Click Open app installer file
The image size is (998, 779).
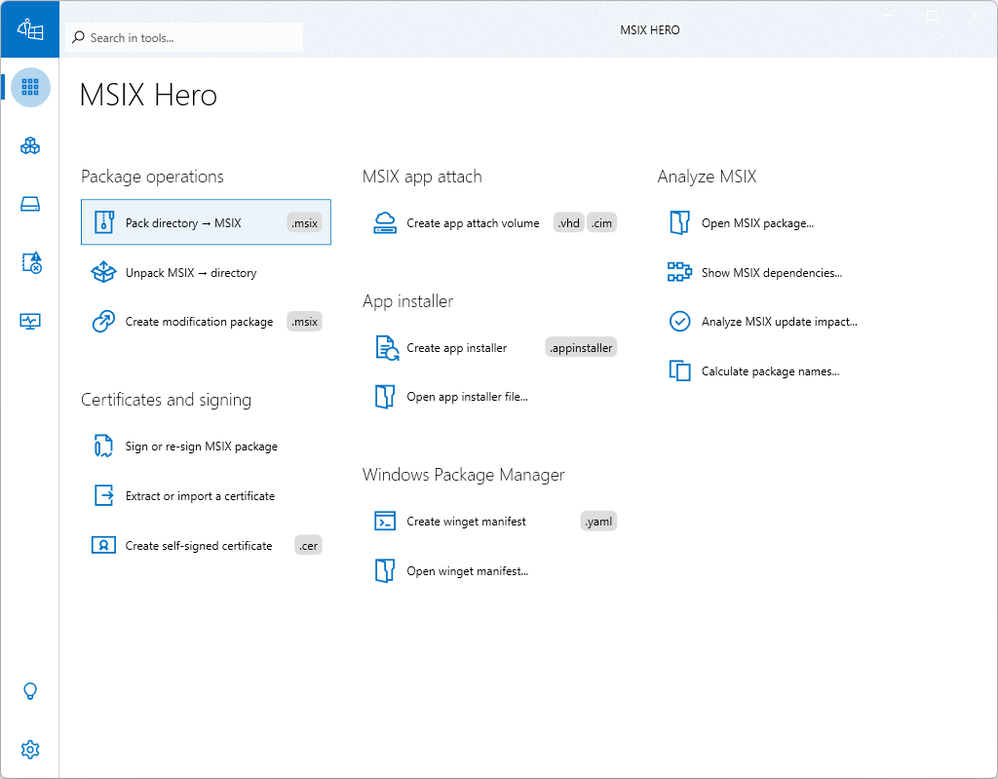coord(466,397)
